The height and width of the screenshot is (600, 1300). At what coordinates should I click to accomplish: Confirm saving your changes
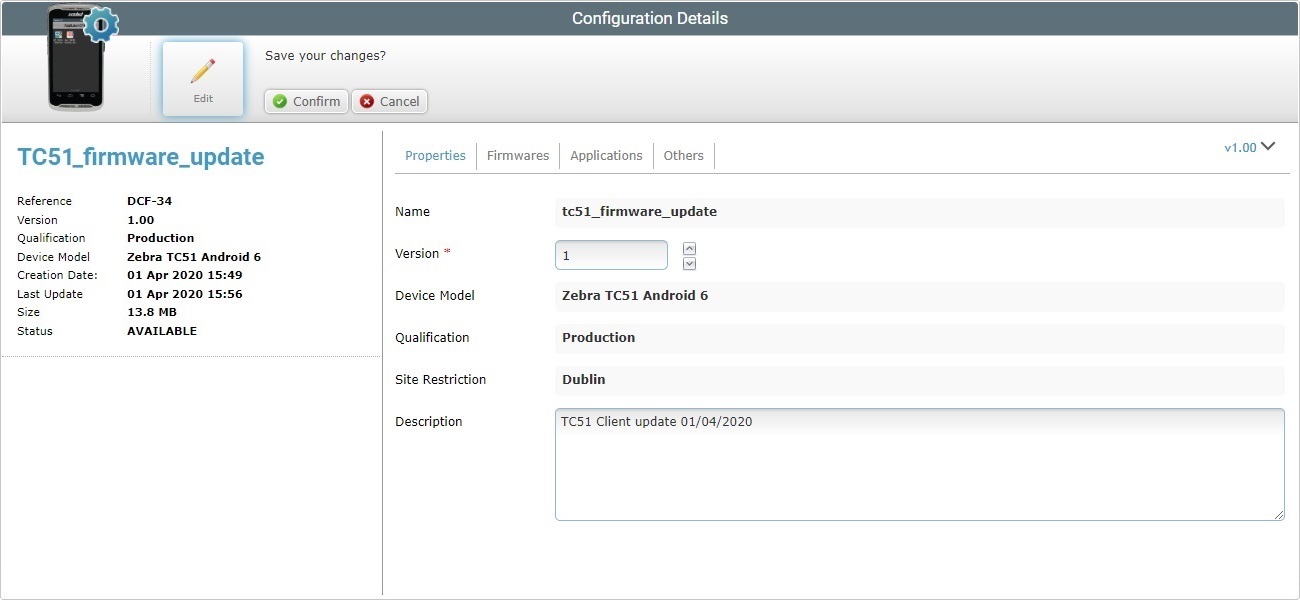coord(305,101)
